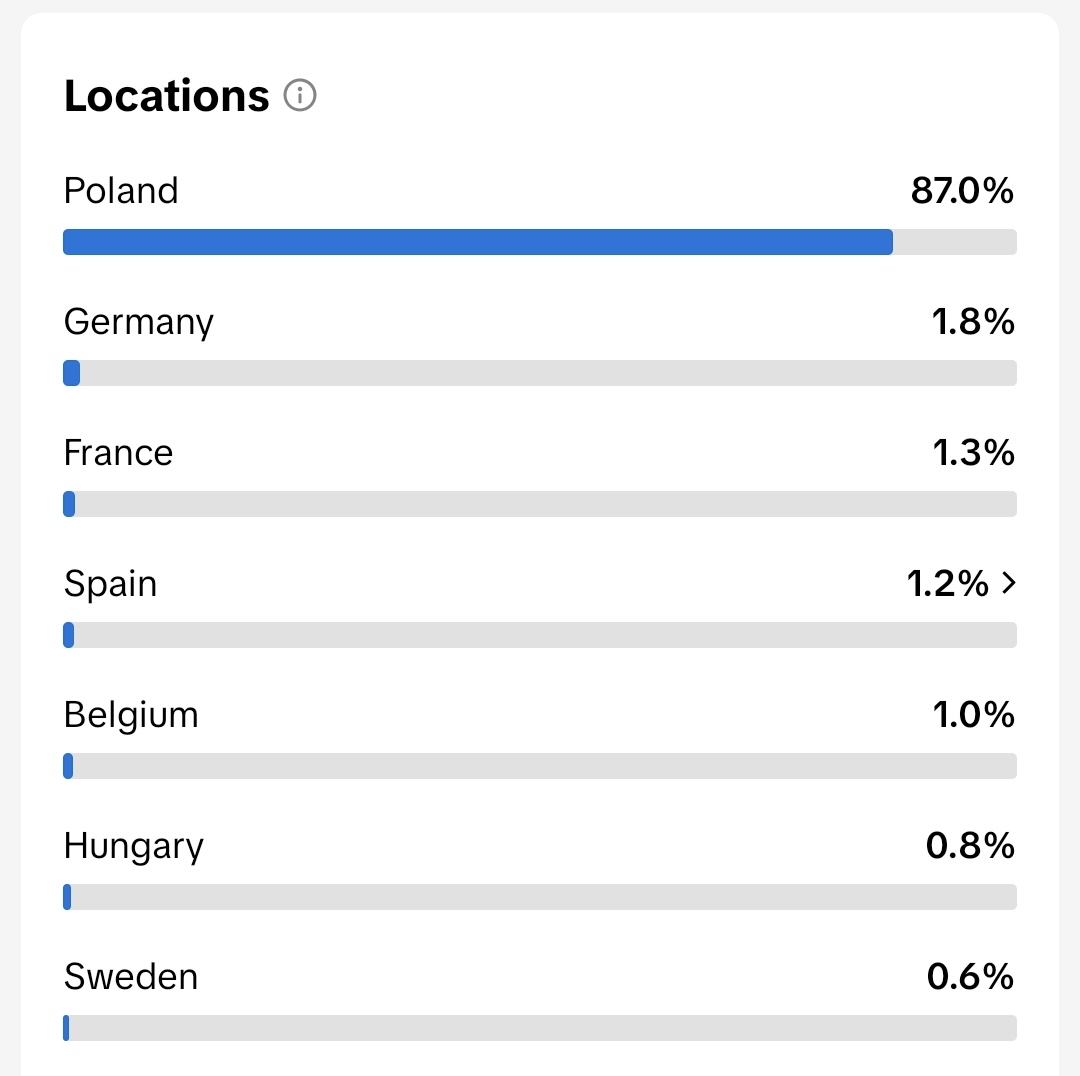Image resolution: width=1080 pixels, height=1076 pixels.
Task: Click the France location label
Action: 118,452
